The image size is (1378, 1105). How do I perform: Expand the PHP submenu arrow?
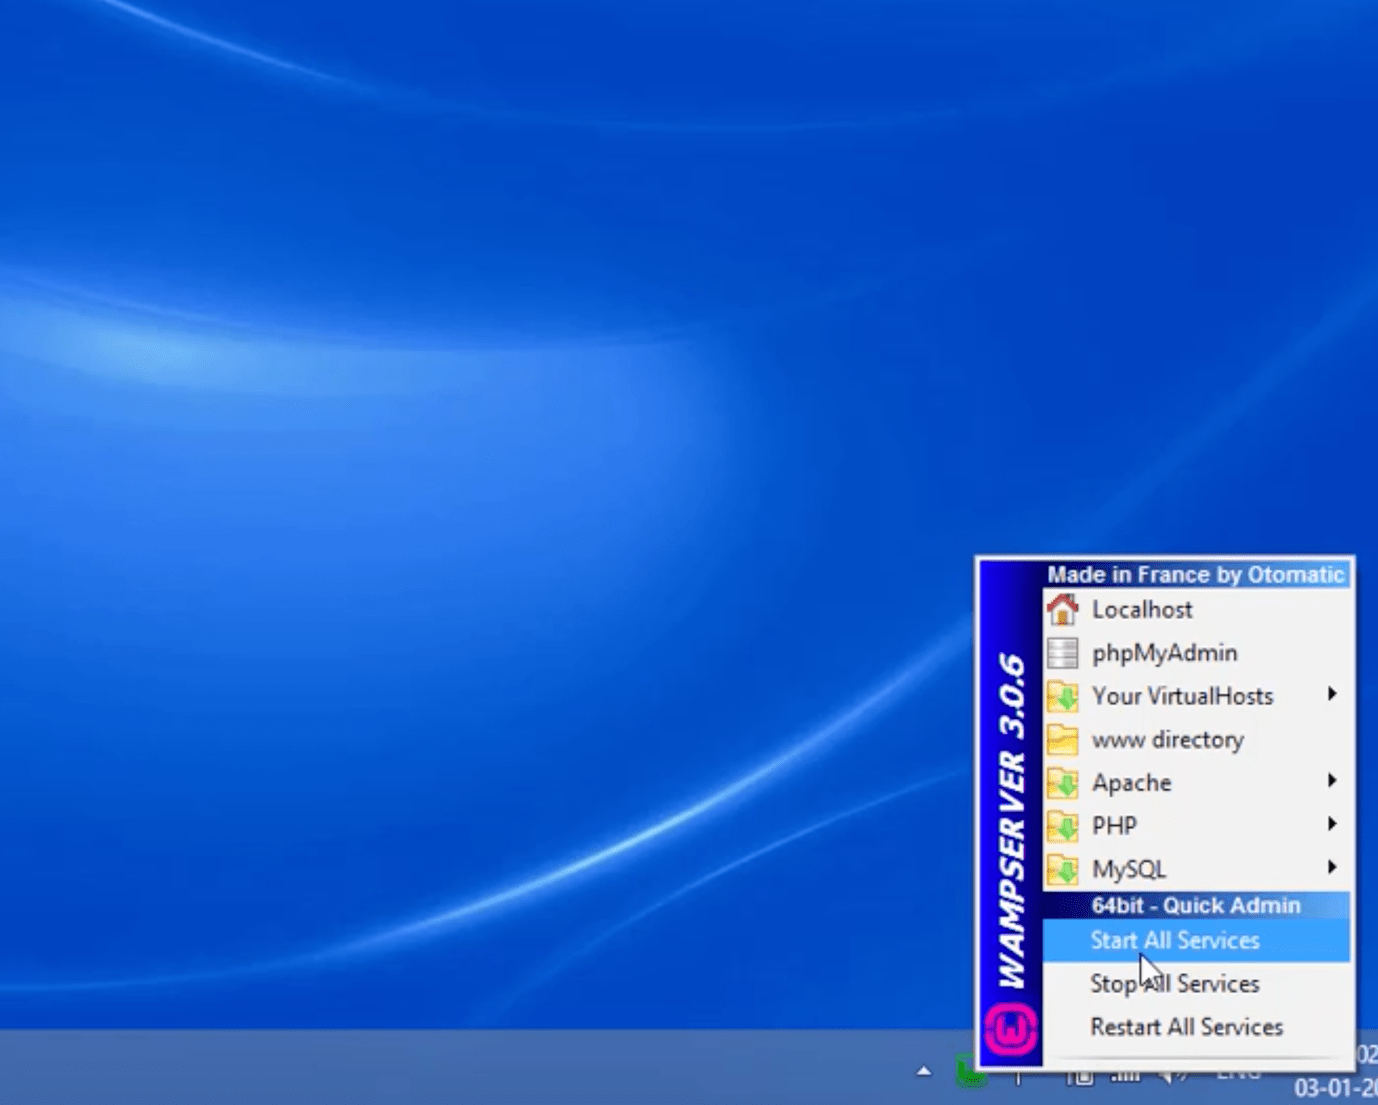pos(1332,824)
